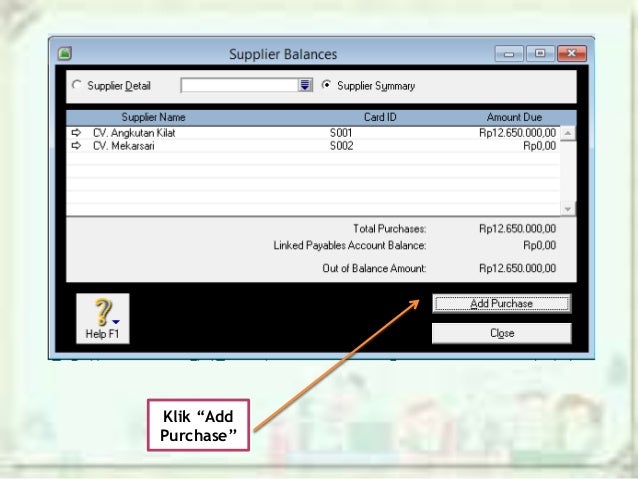Select the CV. Mekarsari supplier name
The height and width of the screenshot is (479, 638).
[124, 146]
